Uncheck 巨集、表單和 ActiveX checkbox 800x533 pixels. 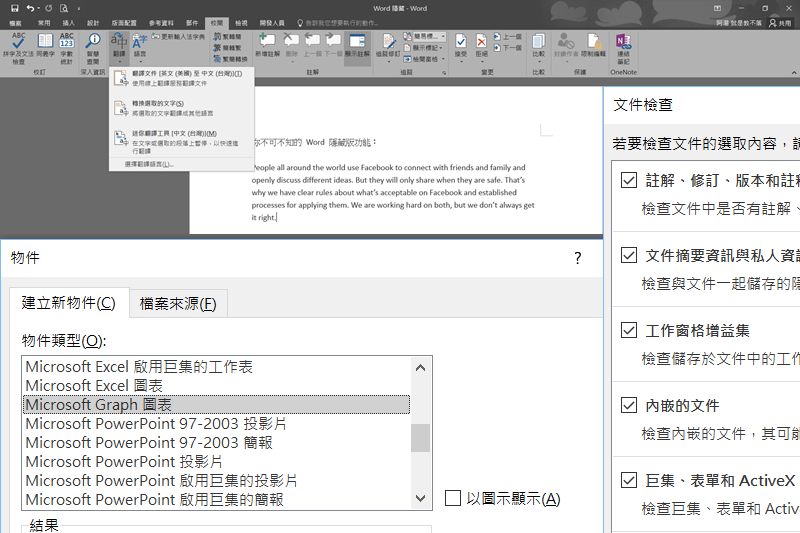[x=629, y=480]
